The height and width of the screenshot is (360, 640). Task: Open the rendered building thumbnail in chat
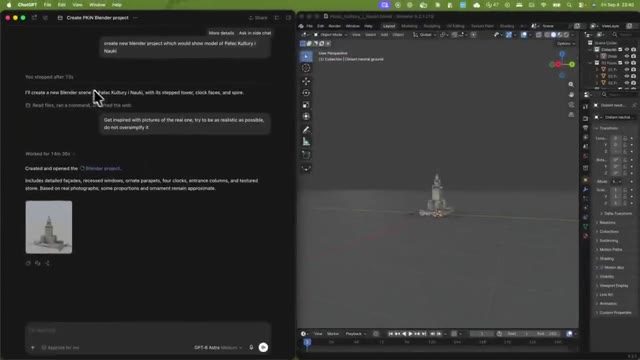click(49, 227)
